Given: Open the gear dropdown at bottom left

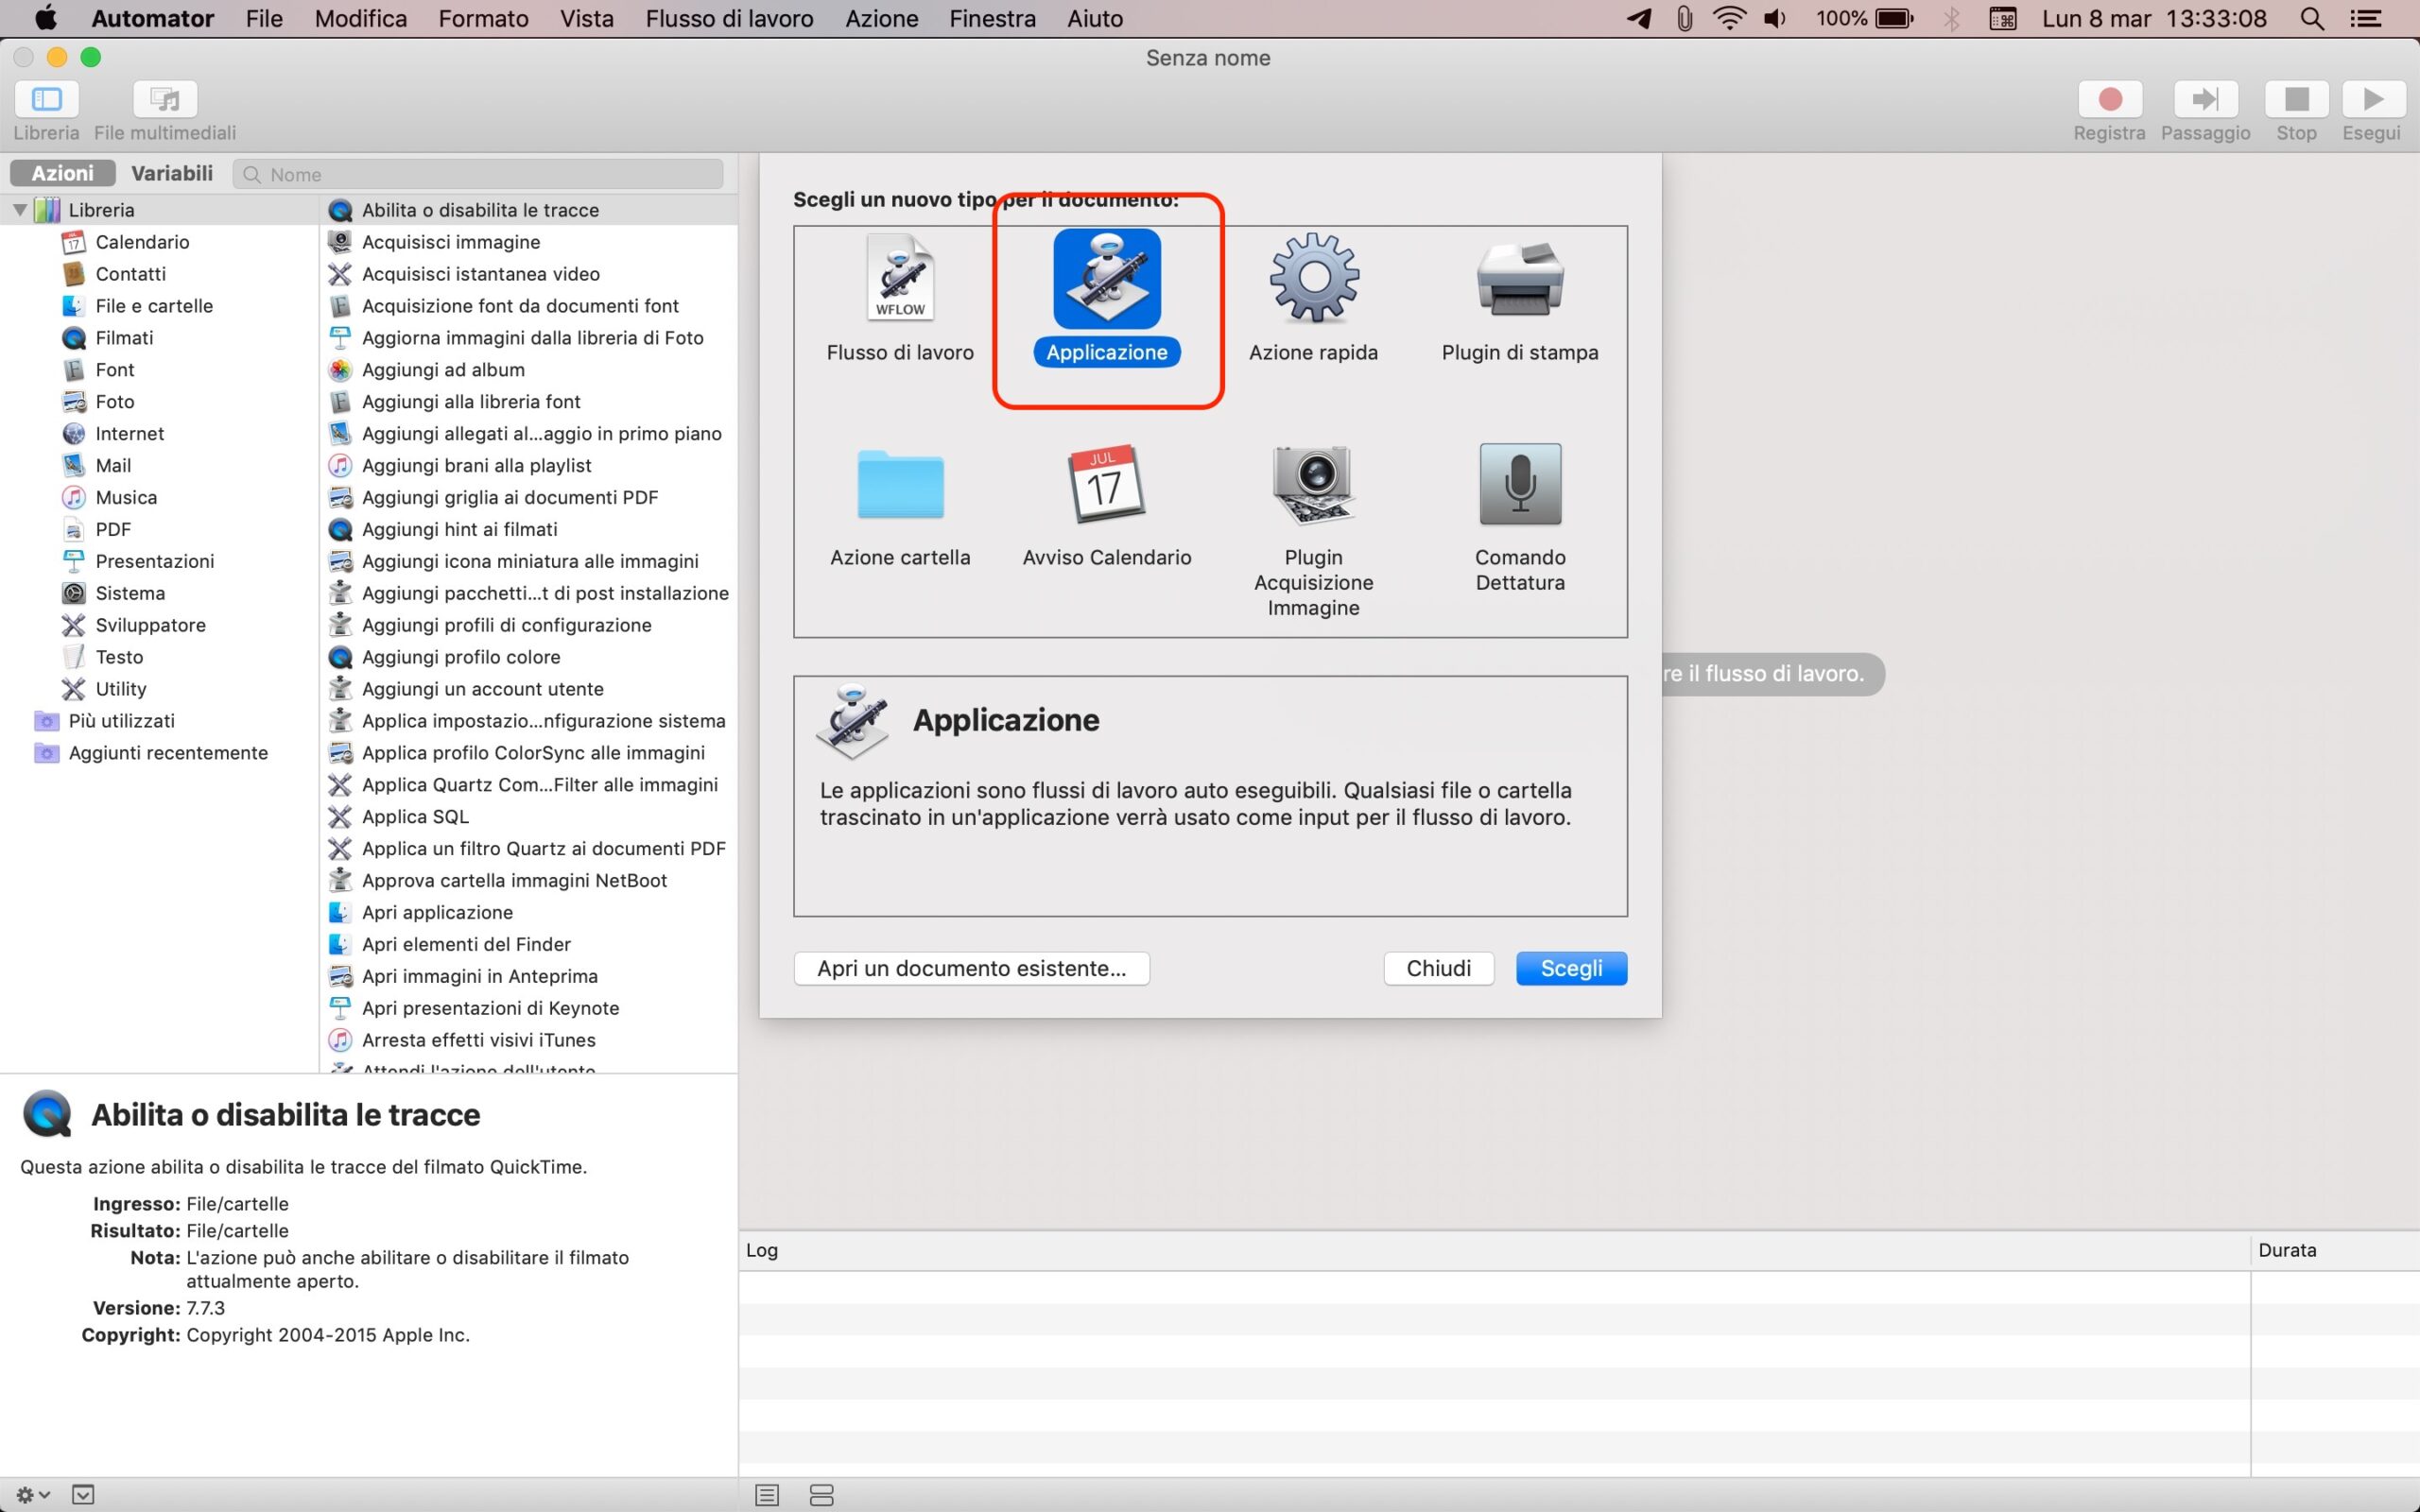Looking at the screenshot, I should point(32,1495).
